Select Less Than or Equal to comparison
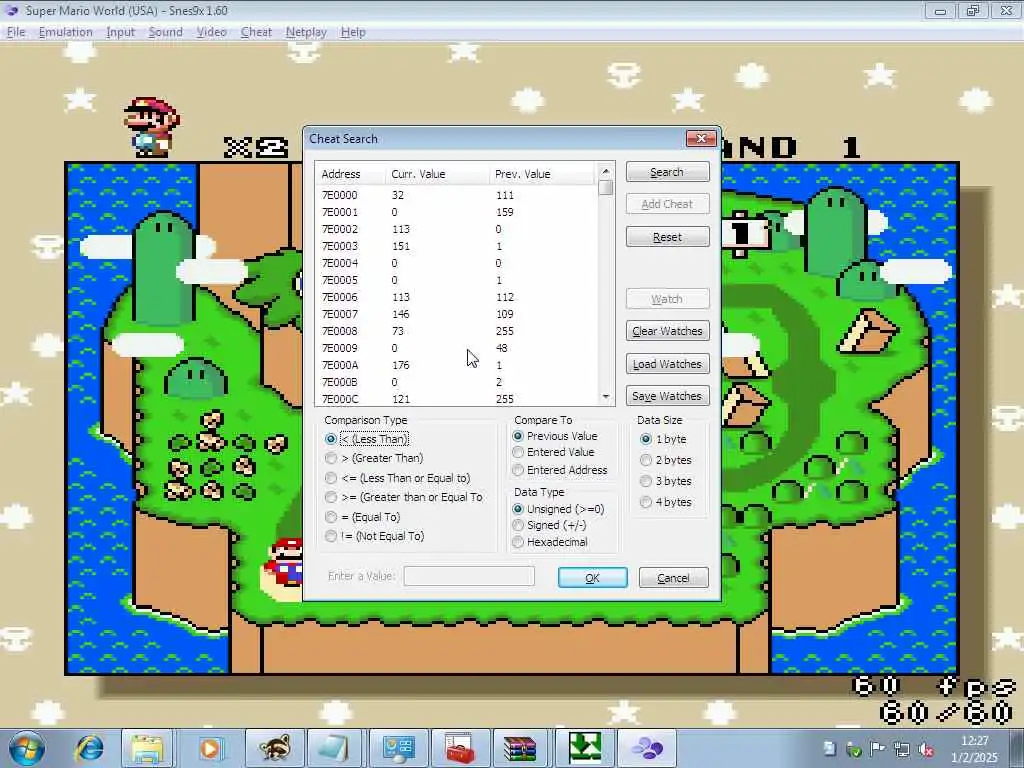Viewport: 1024px width, 768px height. (398, 478)
